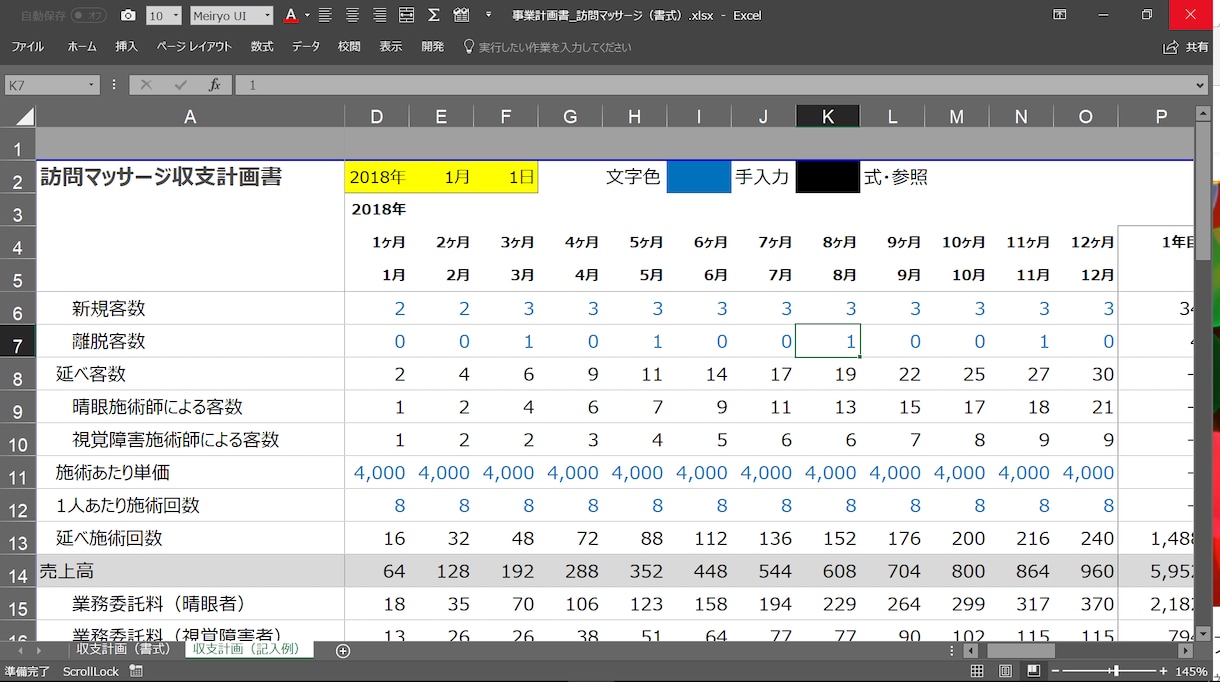Select the column K header
The width and height of the screenshot is (1220, 682).
[828, 117]
